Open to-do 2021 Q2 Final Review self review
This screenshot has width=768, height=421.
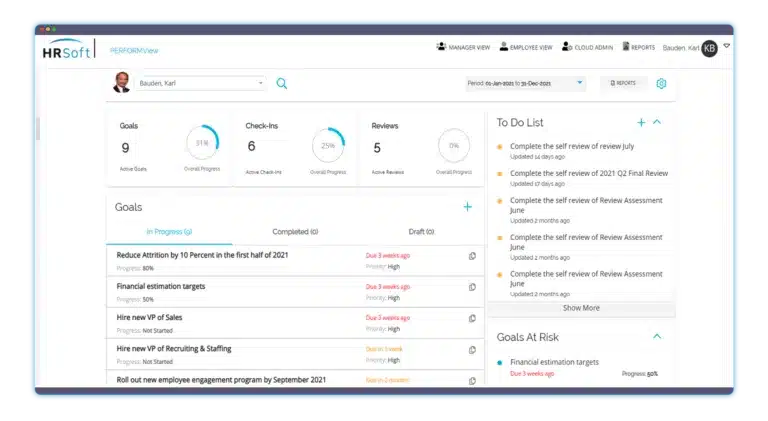point(589,173)
